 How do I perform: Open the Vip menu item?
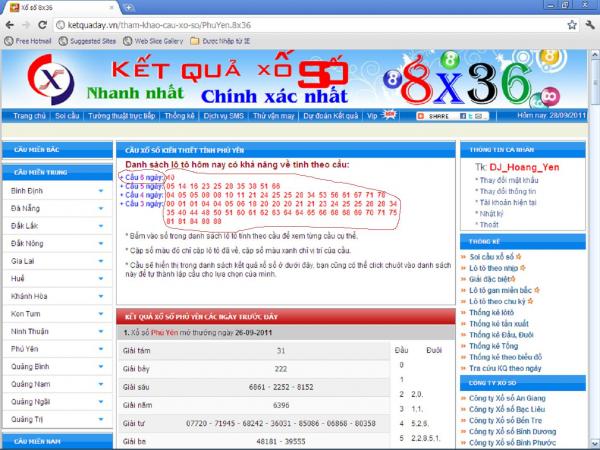pos(372,116)
